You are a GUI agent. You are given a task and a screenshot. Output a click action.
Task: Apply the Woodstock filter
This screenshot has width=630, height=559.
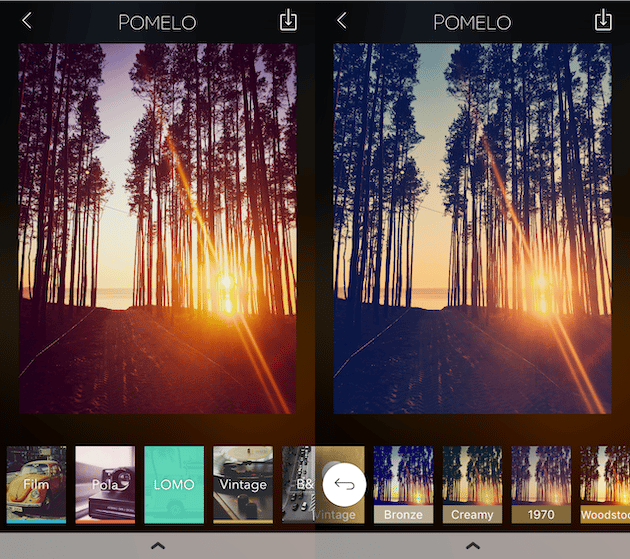[605, 485]
